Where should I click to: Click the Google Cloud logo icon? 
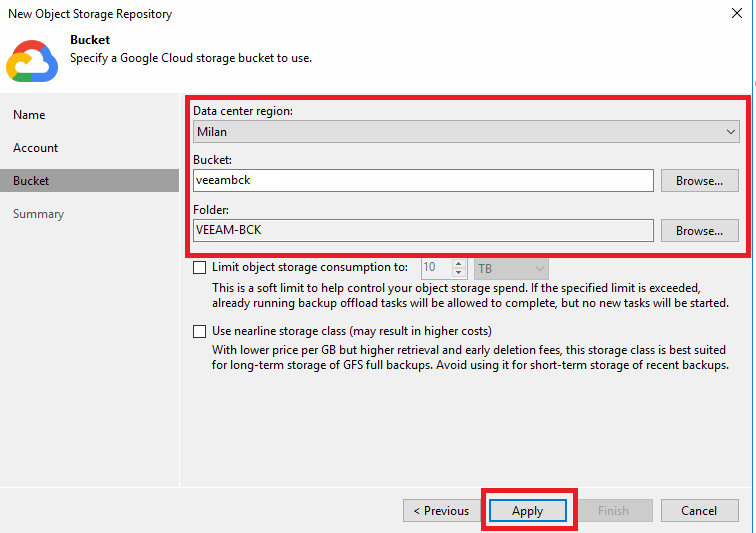click(x=32, y=61)
